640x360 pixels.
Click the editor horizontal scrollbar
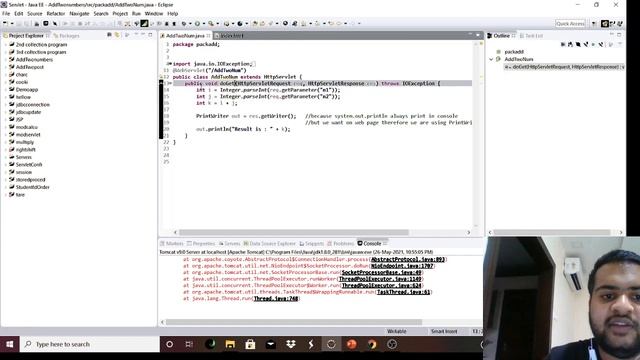(x=294, y=232)
